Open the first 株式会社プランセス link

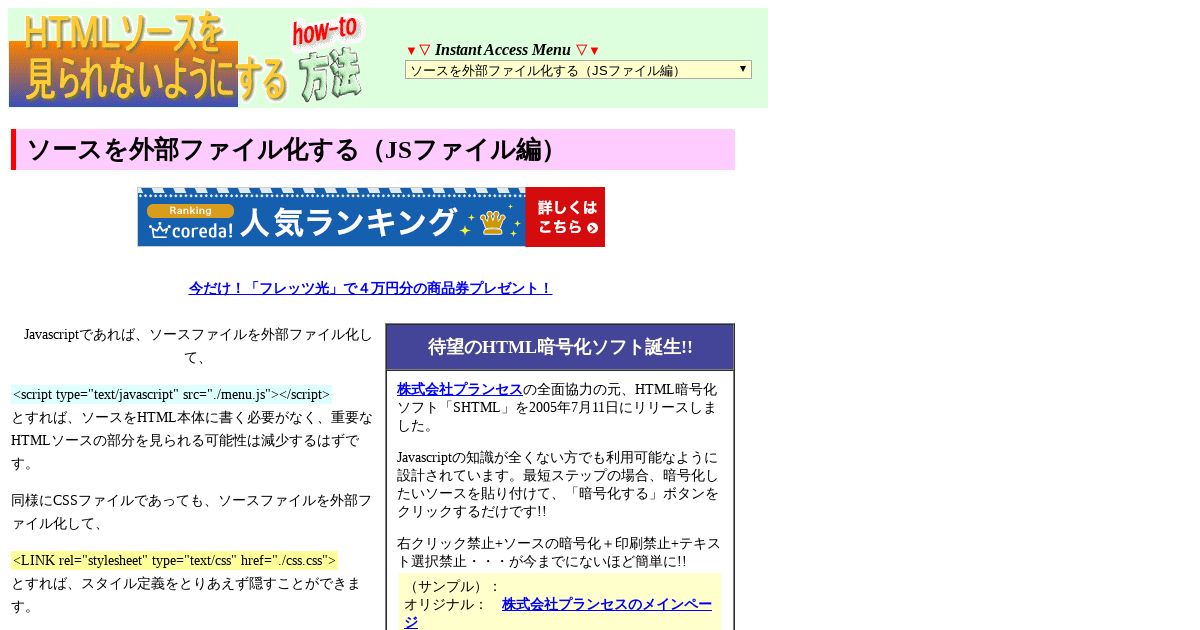[x=460, y=389]
